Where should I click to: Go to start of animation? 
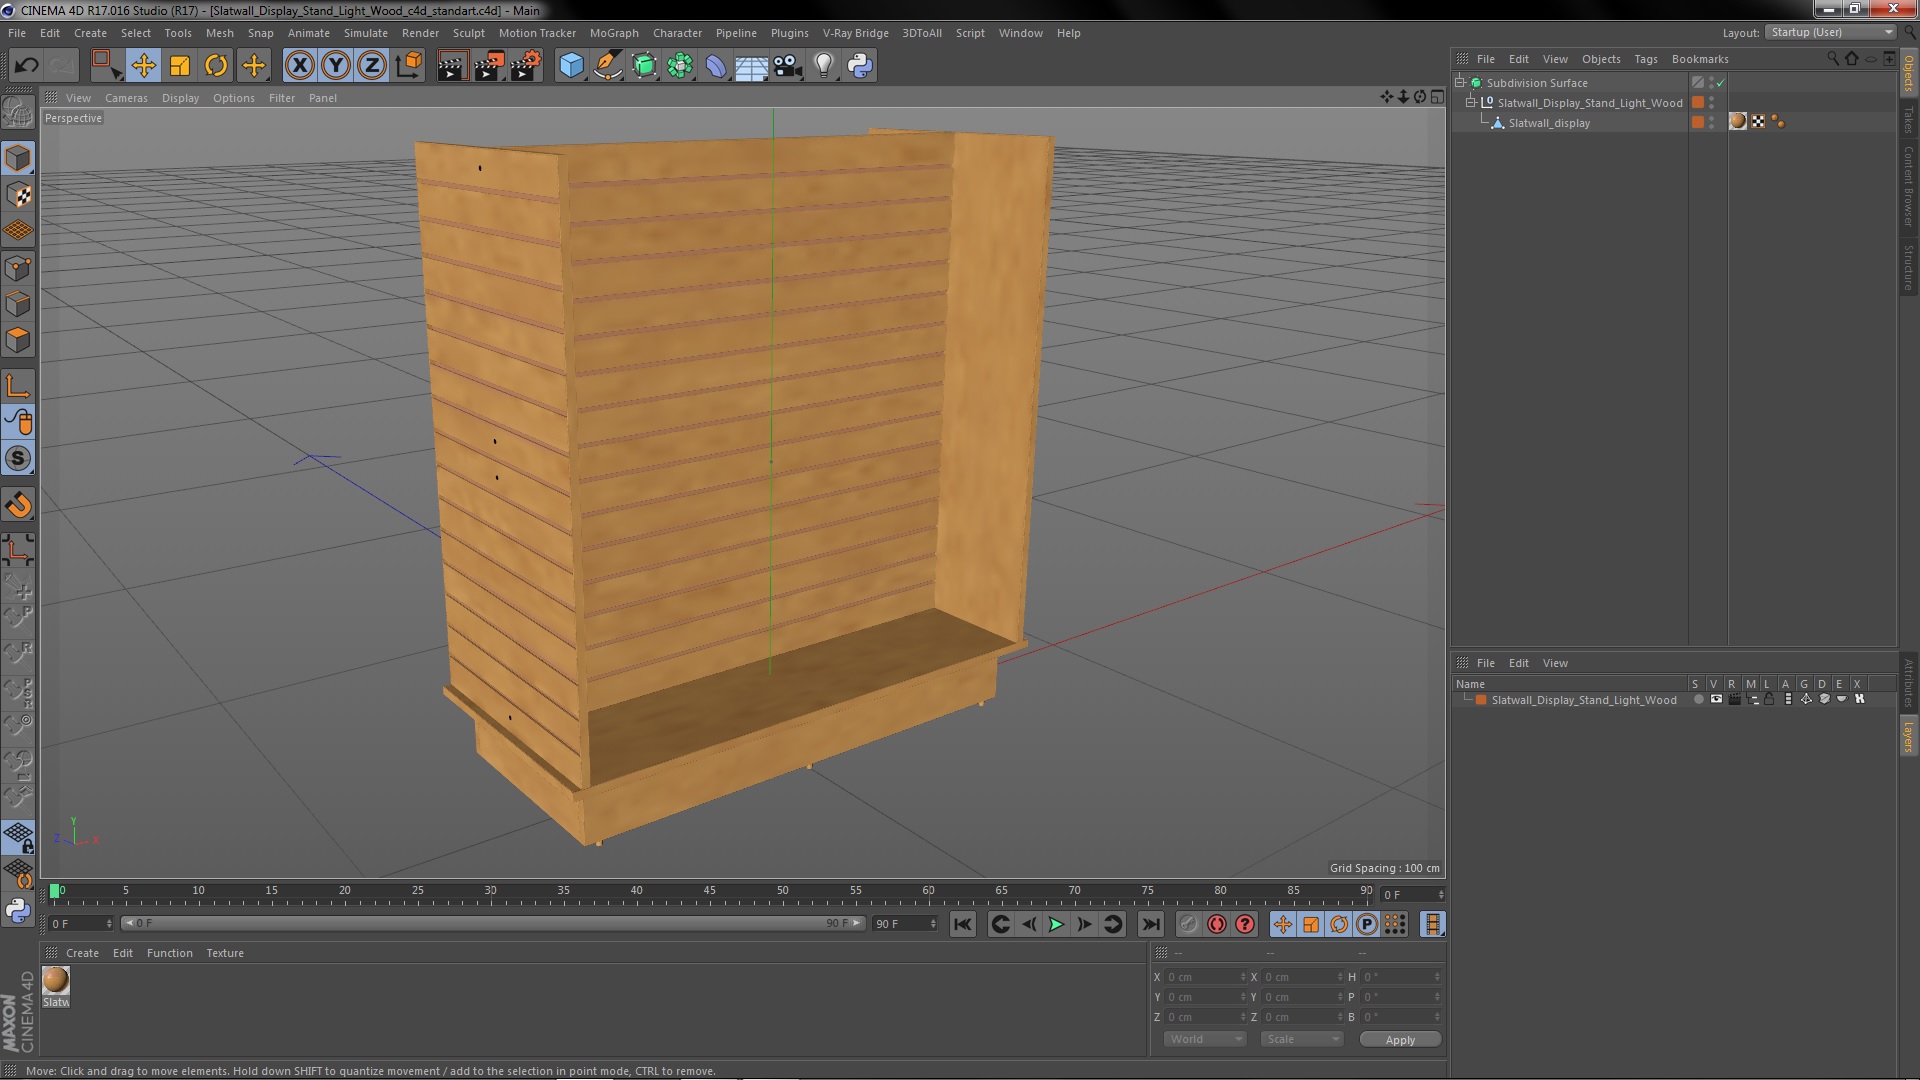(x=962, y=925)
